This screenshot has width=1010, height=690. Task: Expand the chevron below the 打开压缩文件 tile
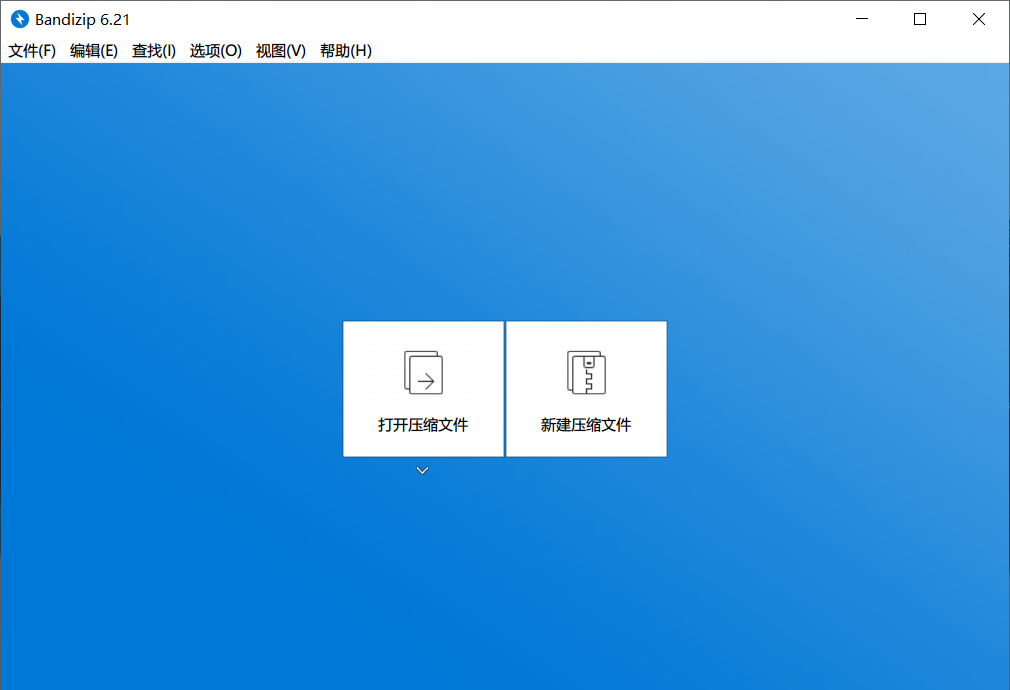click(422, 469)
